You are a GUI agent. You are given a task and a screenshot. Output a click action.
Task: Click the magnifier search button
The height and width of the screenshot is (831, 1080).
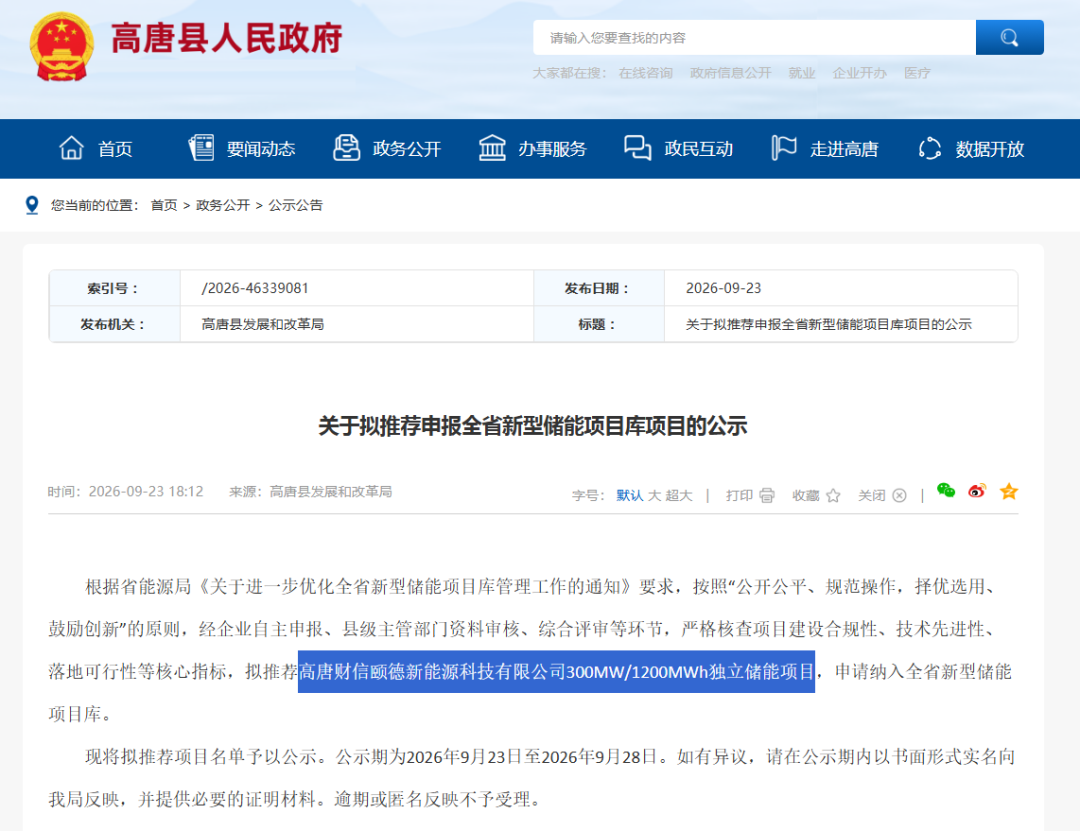click(x=1009, y=37)
